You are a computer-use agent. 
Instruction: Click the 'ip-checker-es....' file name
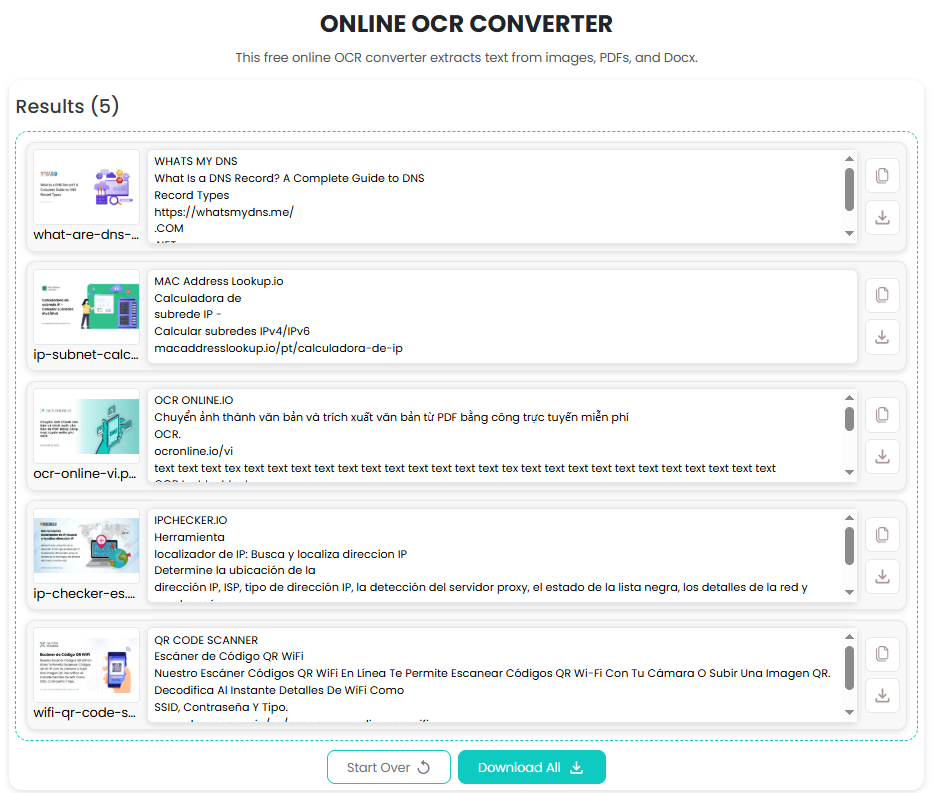85,594
